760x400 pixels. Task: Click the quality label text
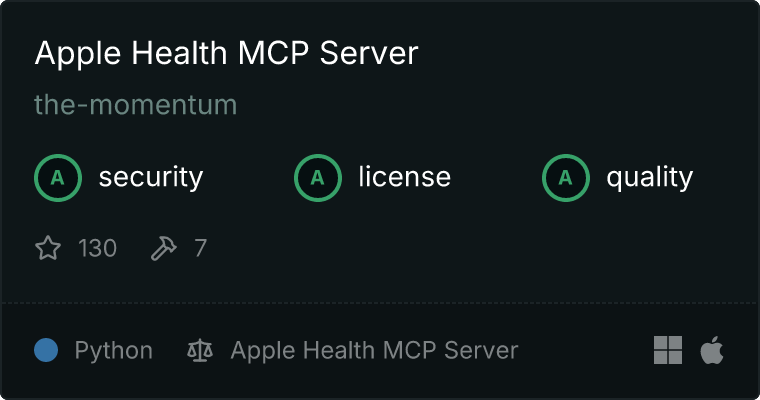(x=649, y=177)
